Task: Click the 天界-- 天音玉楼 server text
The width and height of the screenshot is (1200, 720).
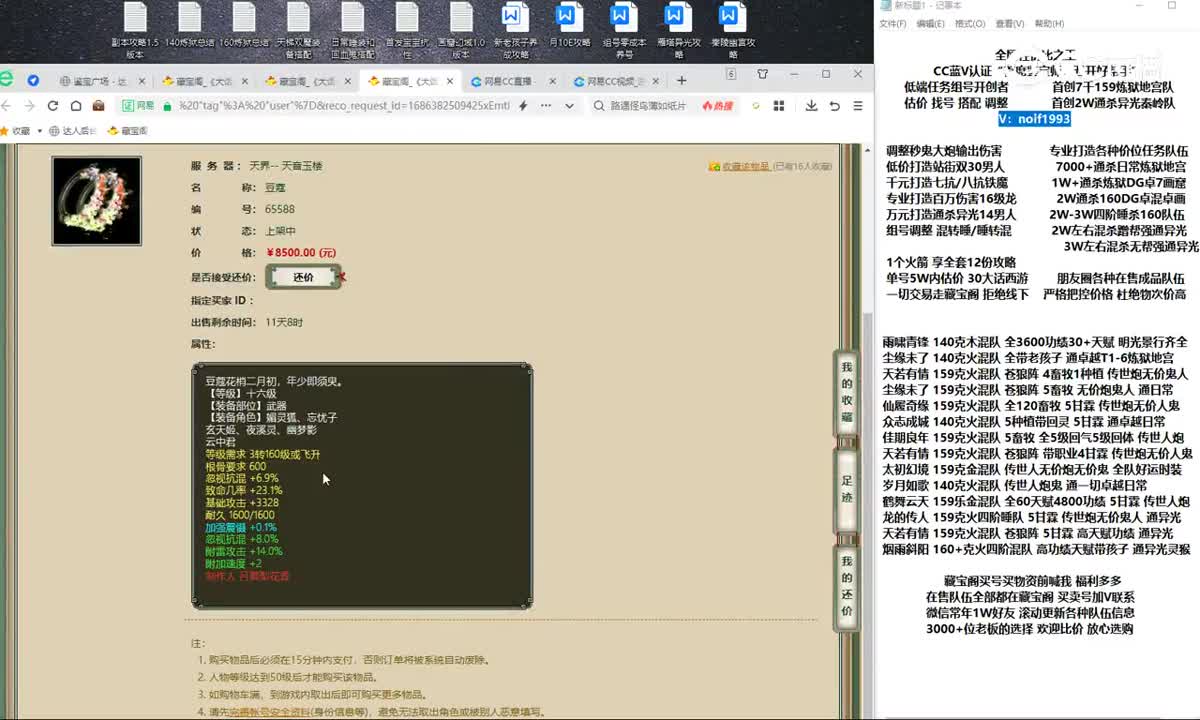Action: pos(286,166)
